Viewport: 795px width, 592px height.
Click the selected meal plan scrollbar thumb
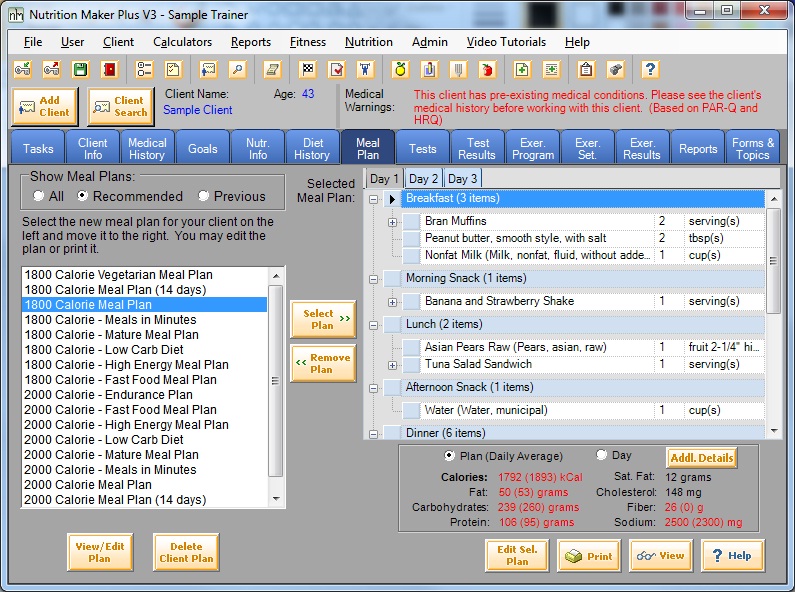773,261
